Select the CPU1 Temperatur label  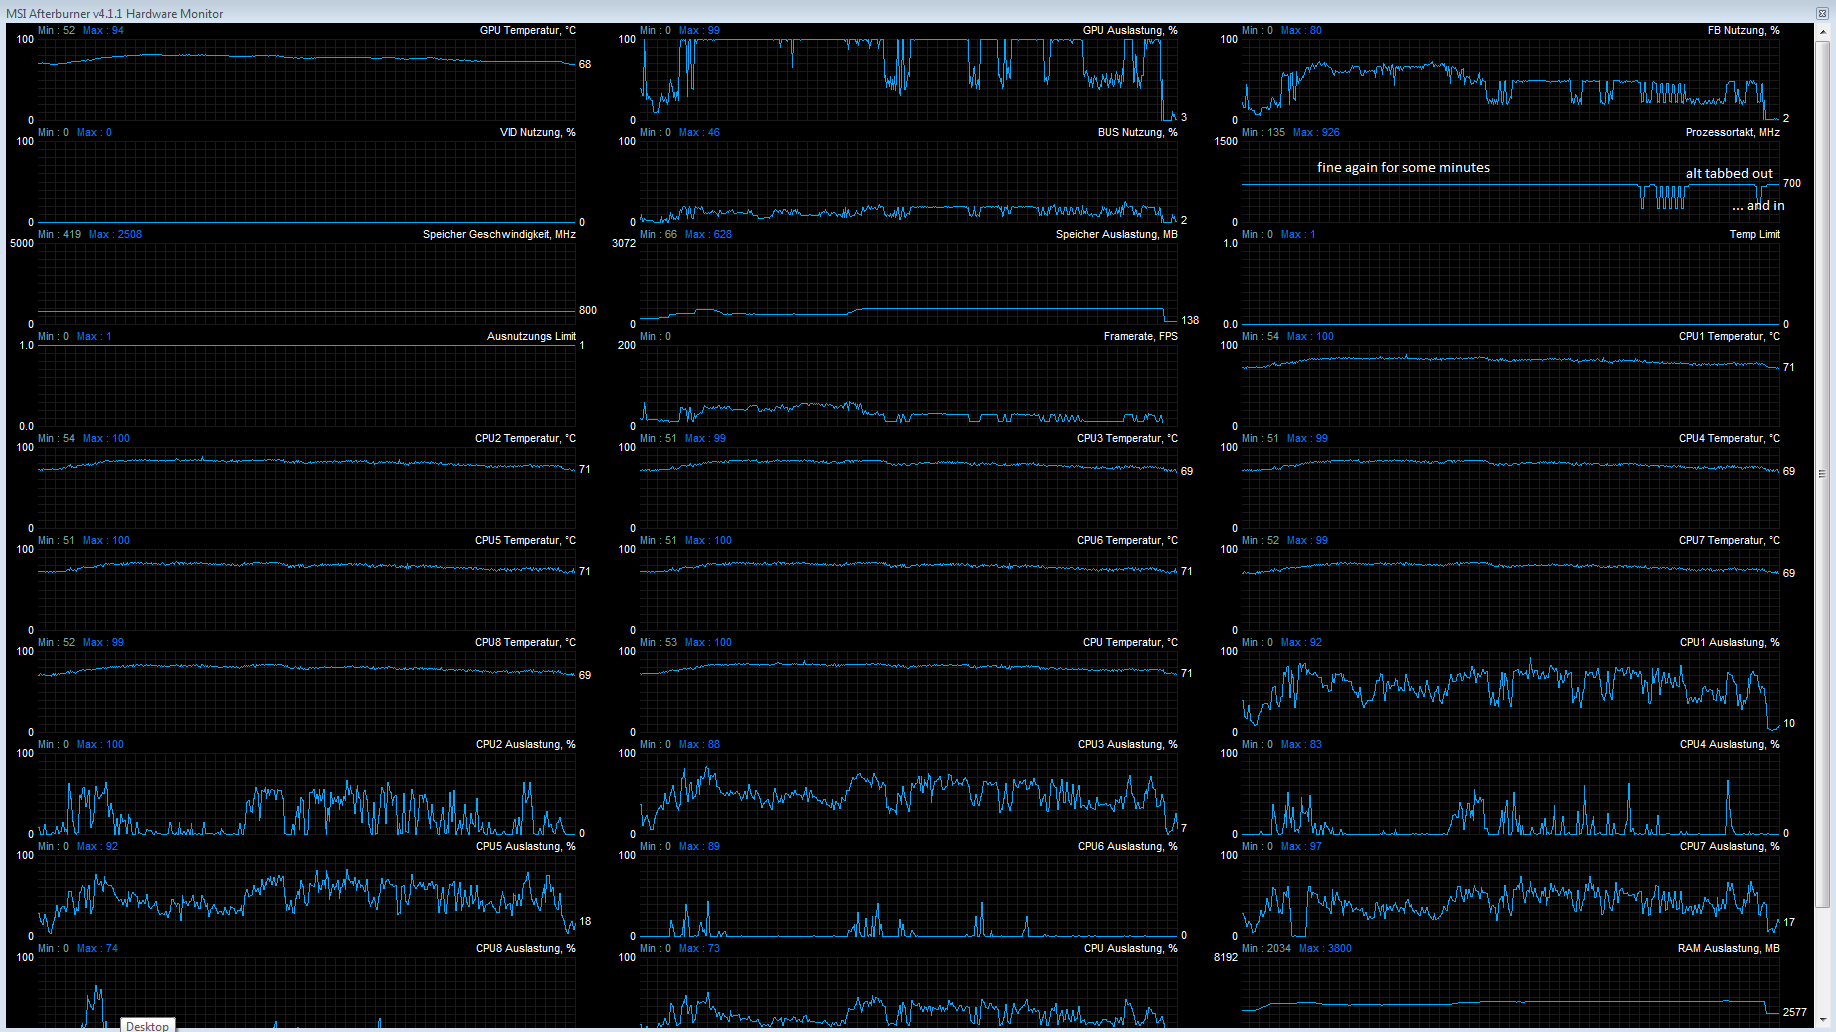click(1729, 337)
